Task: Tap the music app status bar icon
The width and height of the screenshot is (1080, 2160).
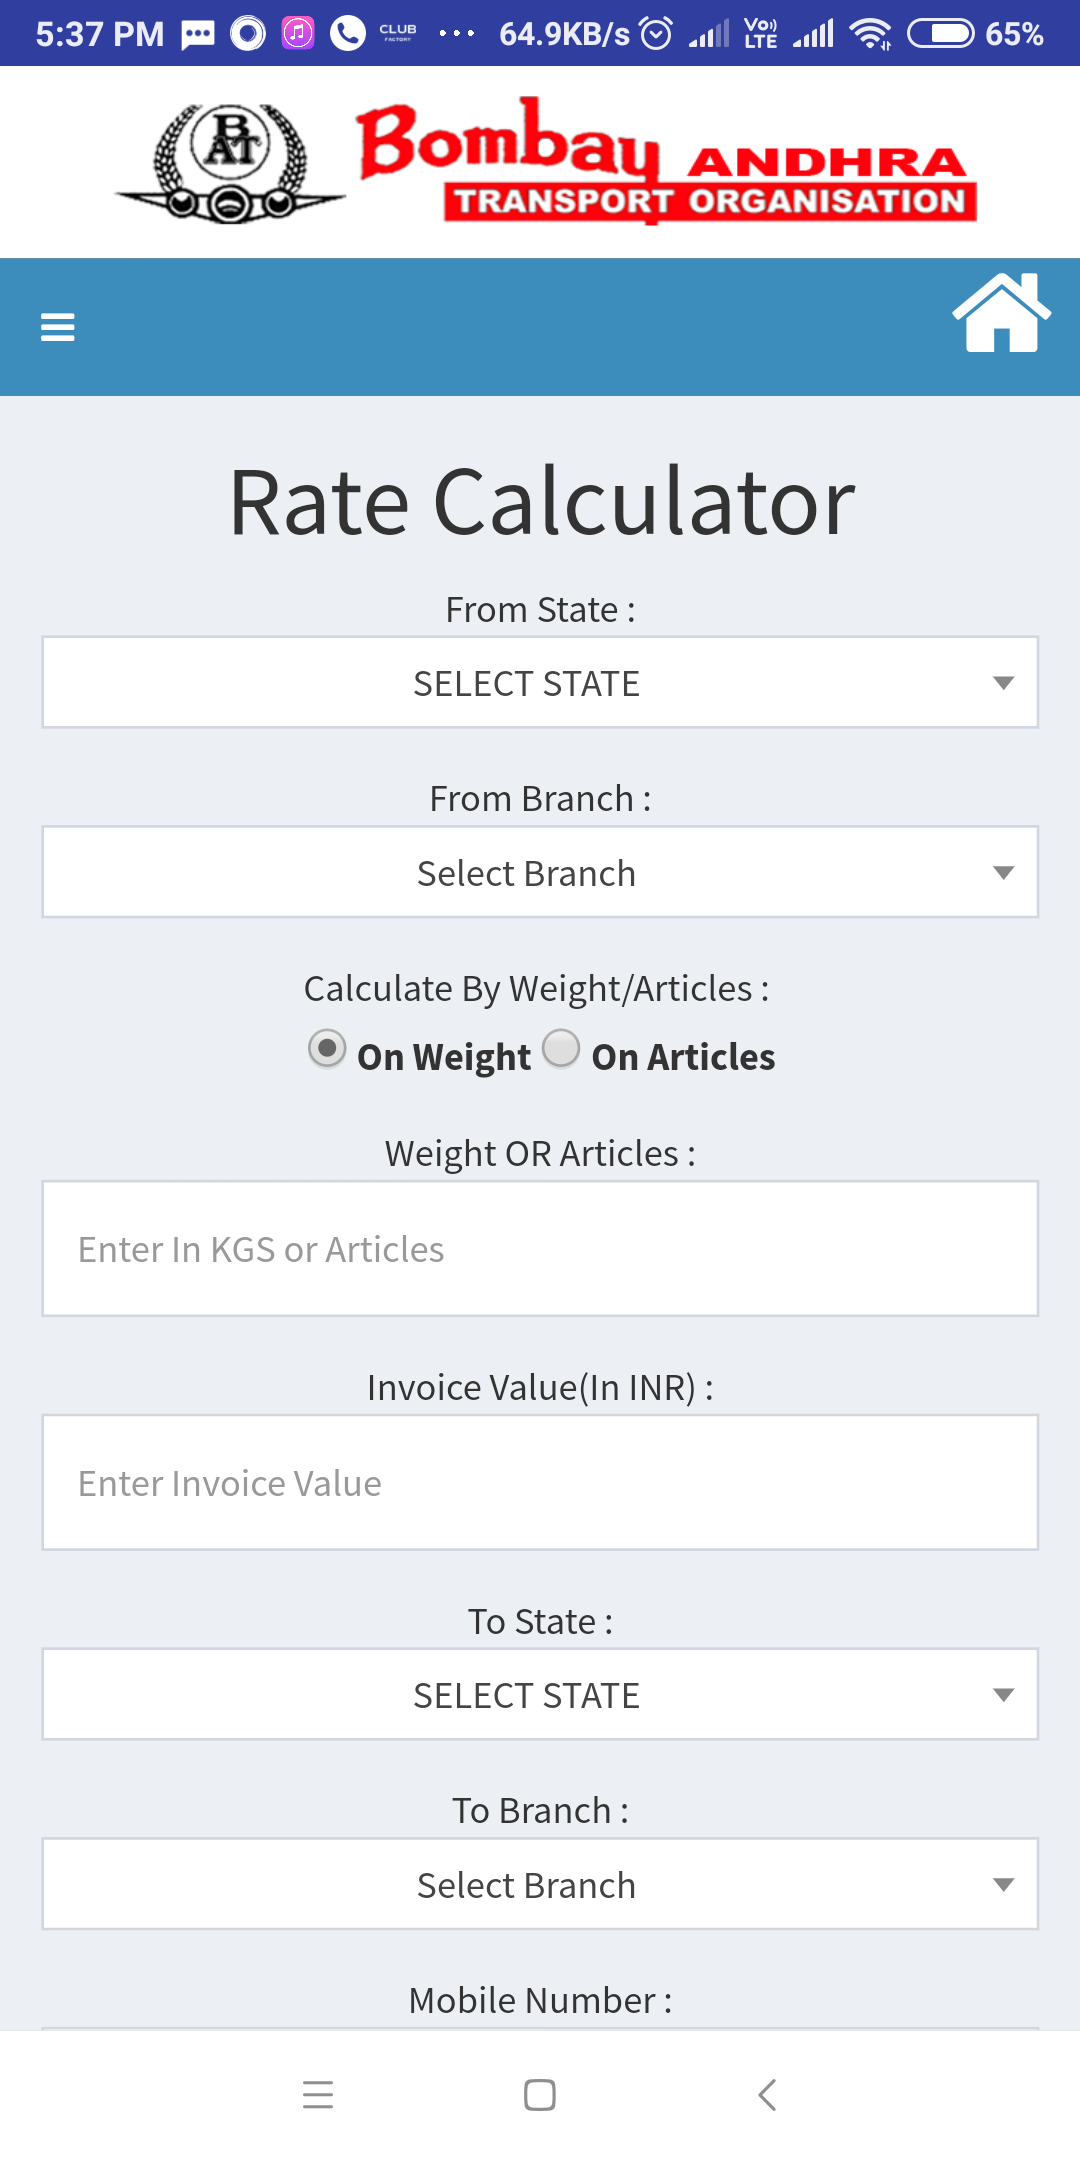Action: tap(297, 34)
